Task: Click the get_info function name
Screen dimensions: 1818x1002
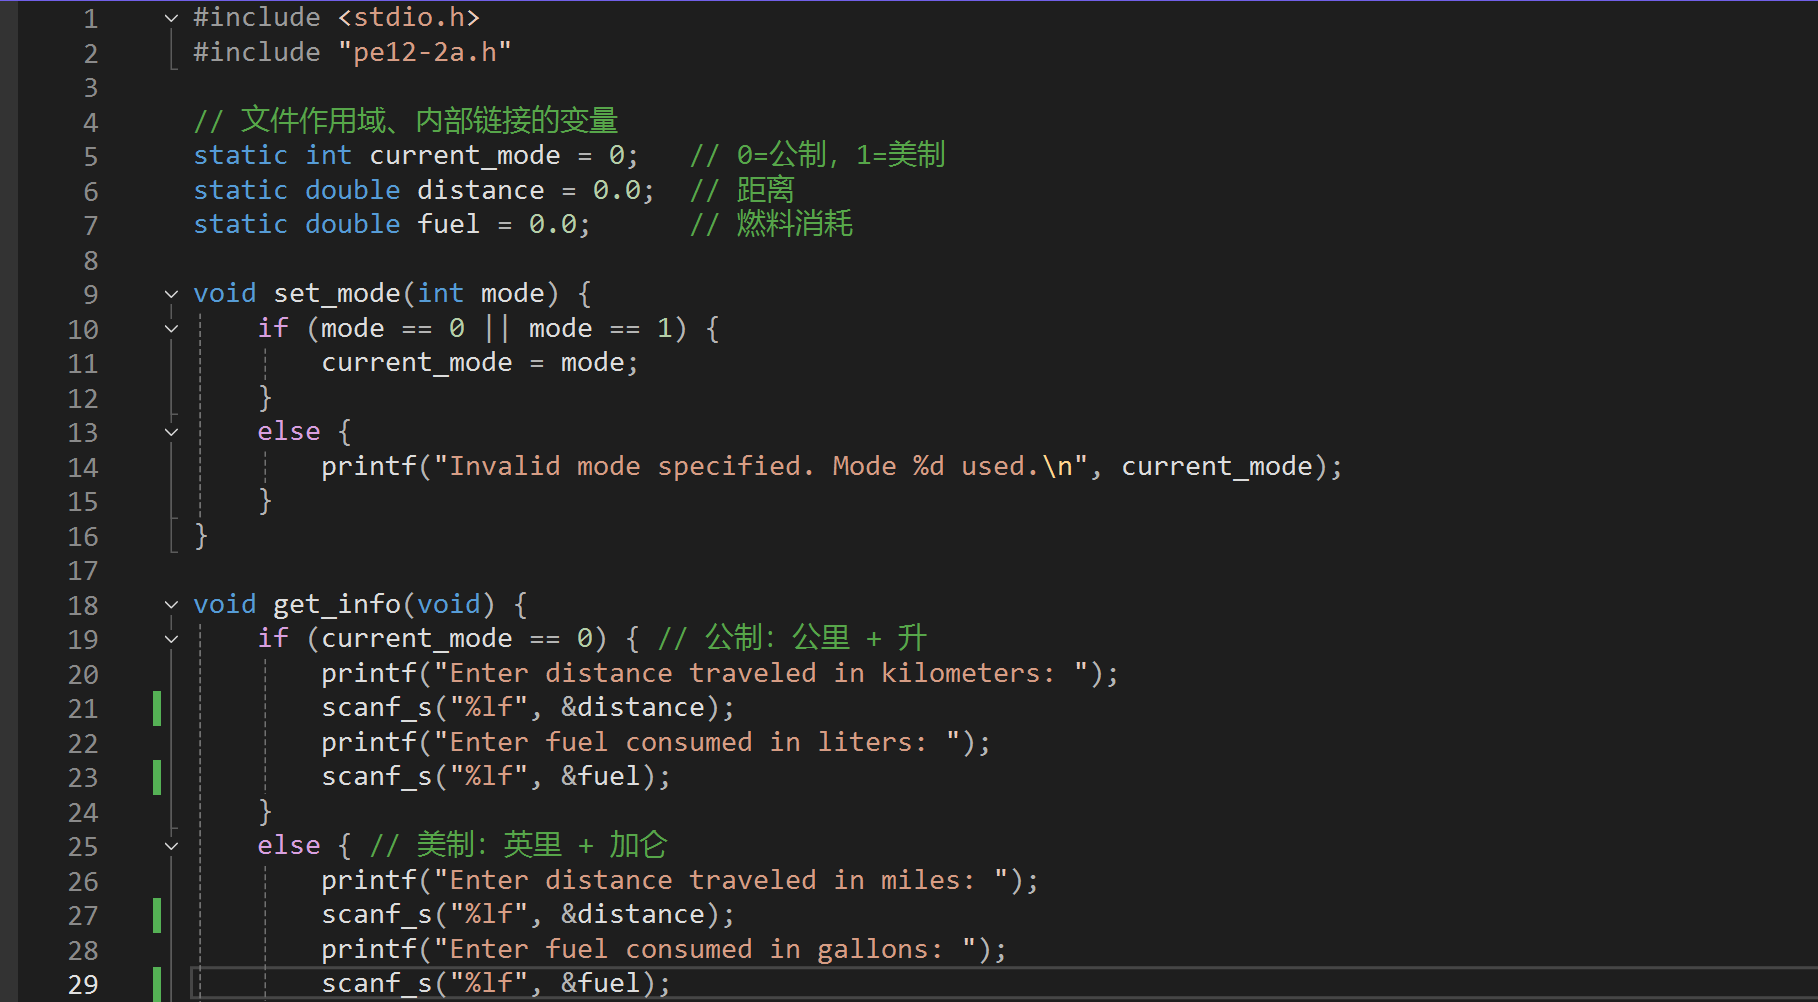Action: pos(337,605)
